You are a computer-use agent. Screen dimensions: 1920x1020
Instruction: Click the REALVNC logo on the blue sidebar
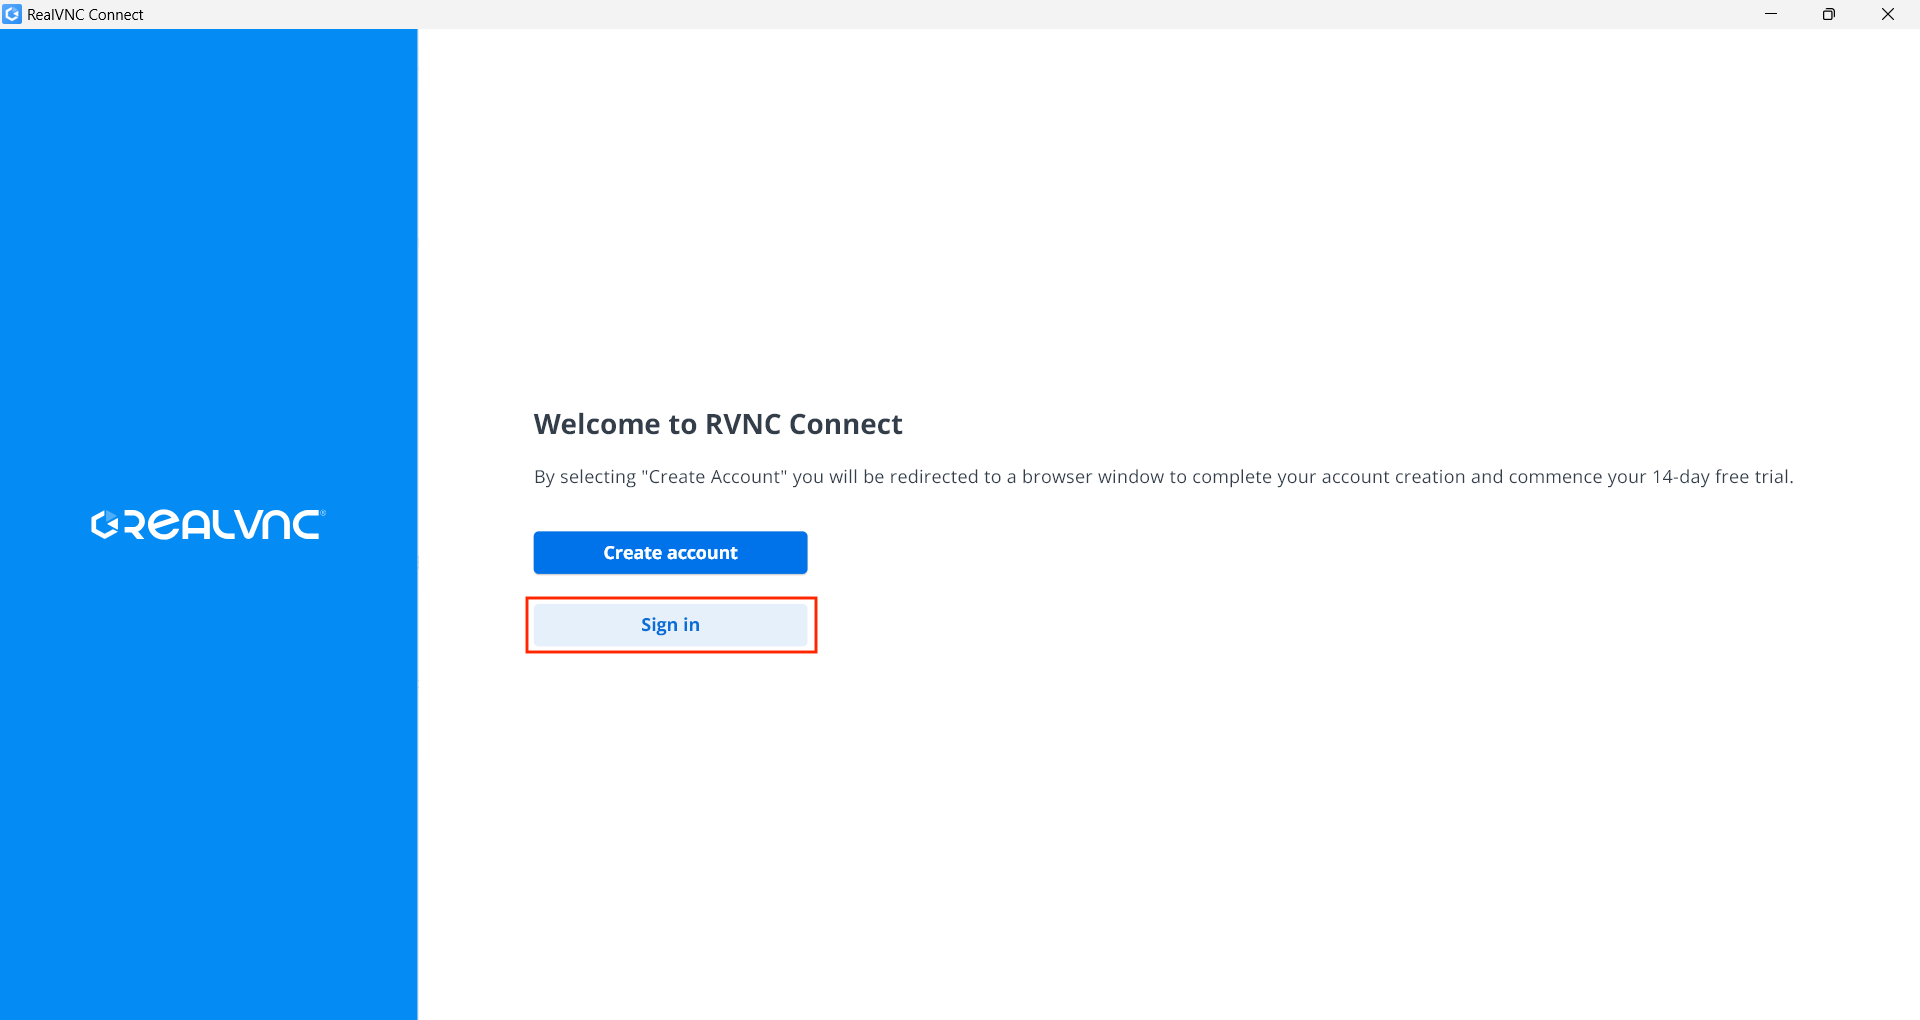pyautogui.click(x=207, y=524)
